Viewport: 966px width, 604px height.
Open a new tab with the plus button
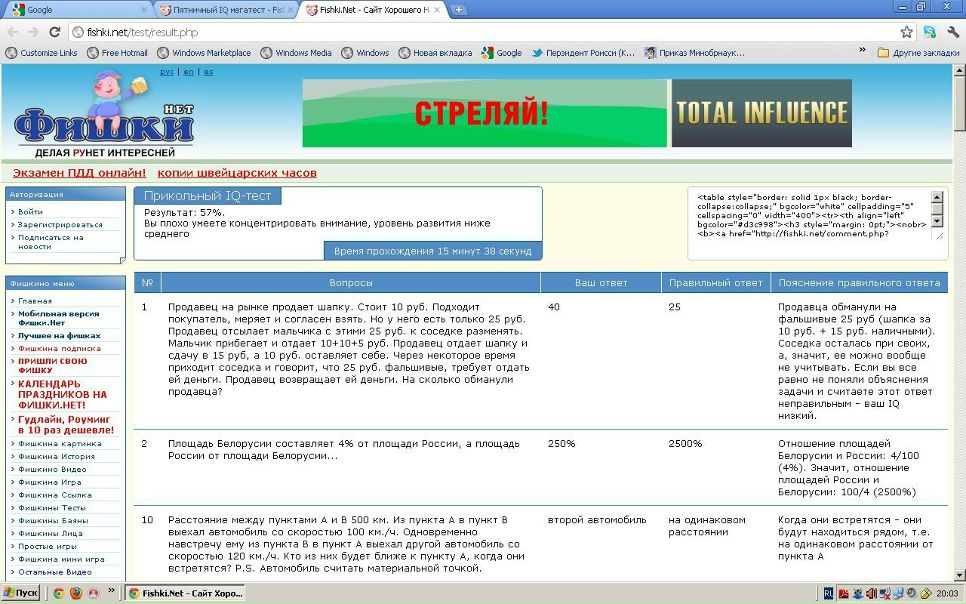coord(458,9)
